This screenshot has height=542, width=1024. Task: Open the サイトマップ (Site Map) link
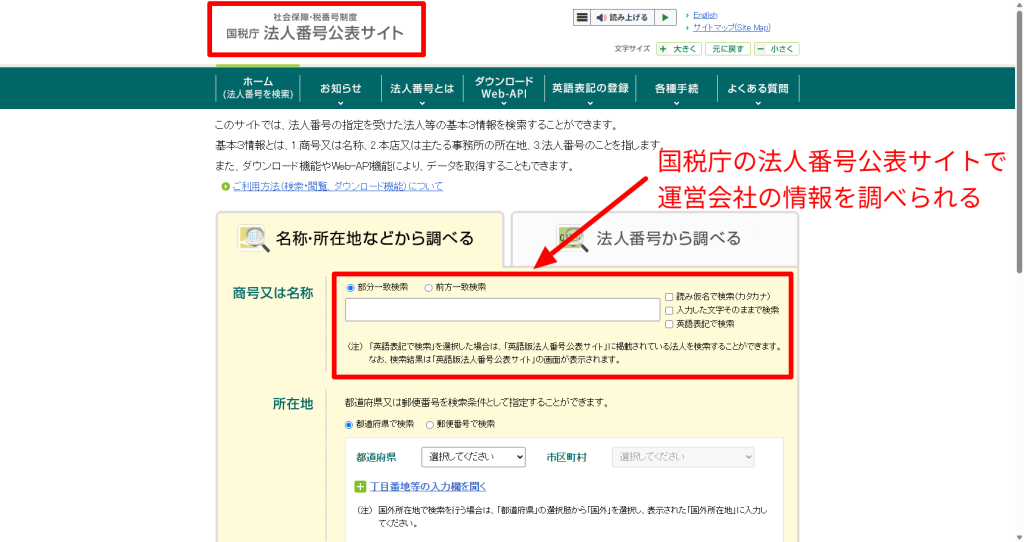click(731, 27)
